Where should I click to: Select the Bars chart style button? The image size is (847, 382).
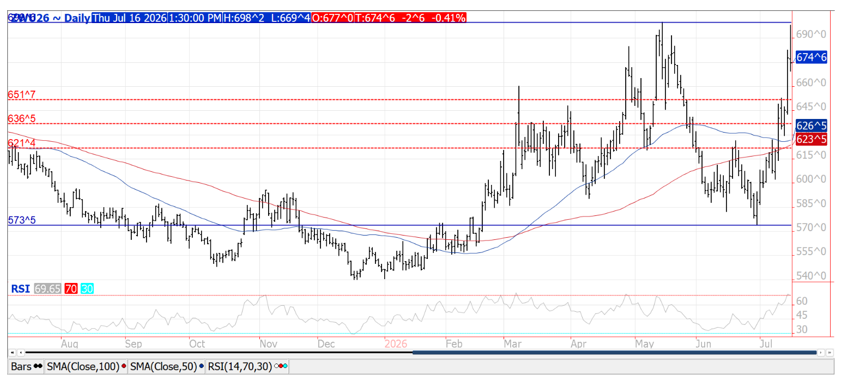click(x=26, y=366)
